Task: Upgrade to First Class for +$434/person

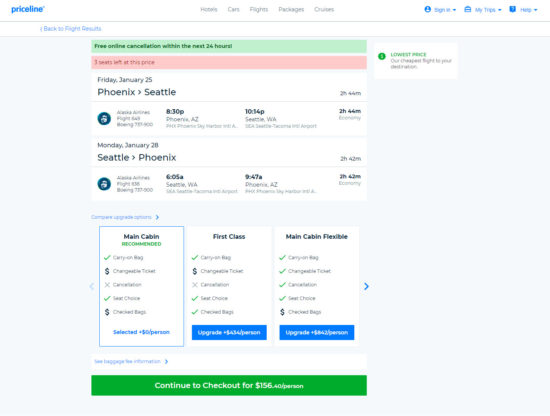Action: [229, 333]
